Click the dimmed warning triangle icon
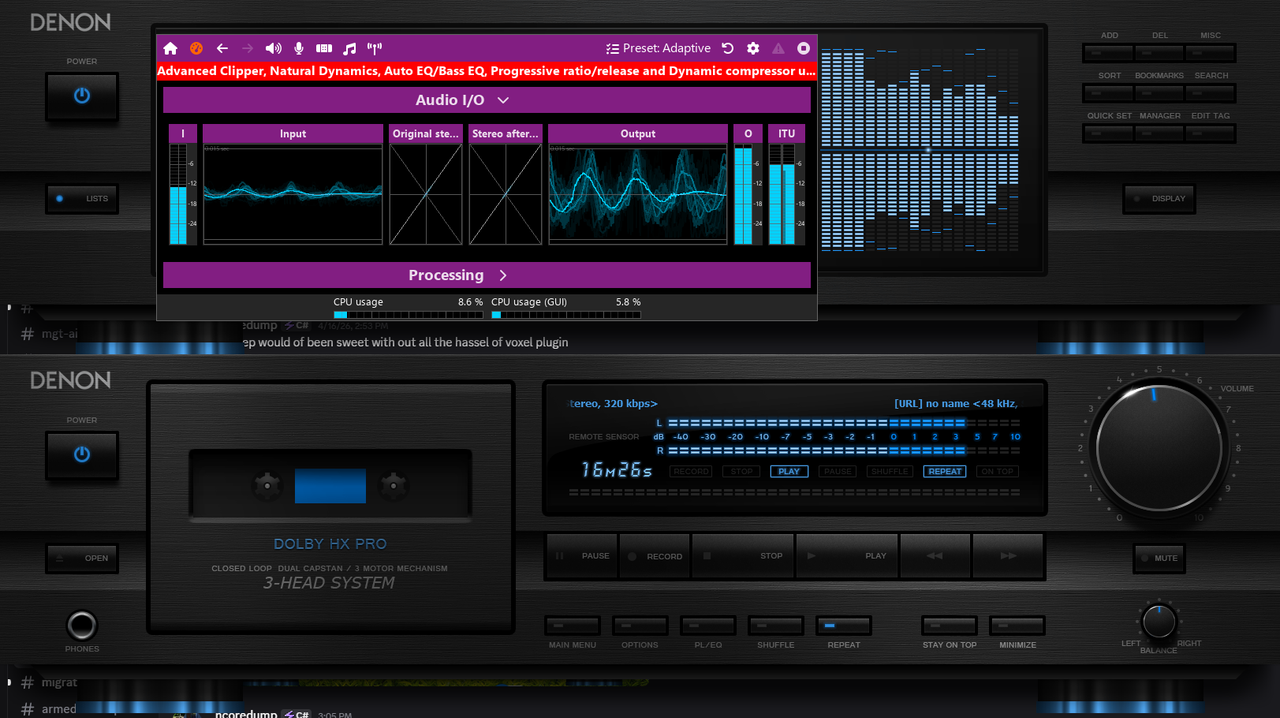The height and width of the screenshot is (718, 1280). [778, 48]
